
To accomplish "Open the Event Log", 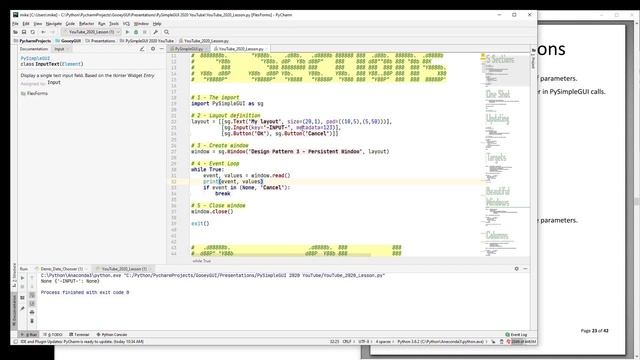I will coord(516,335).
